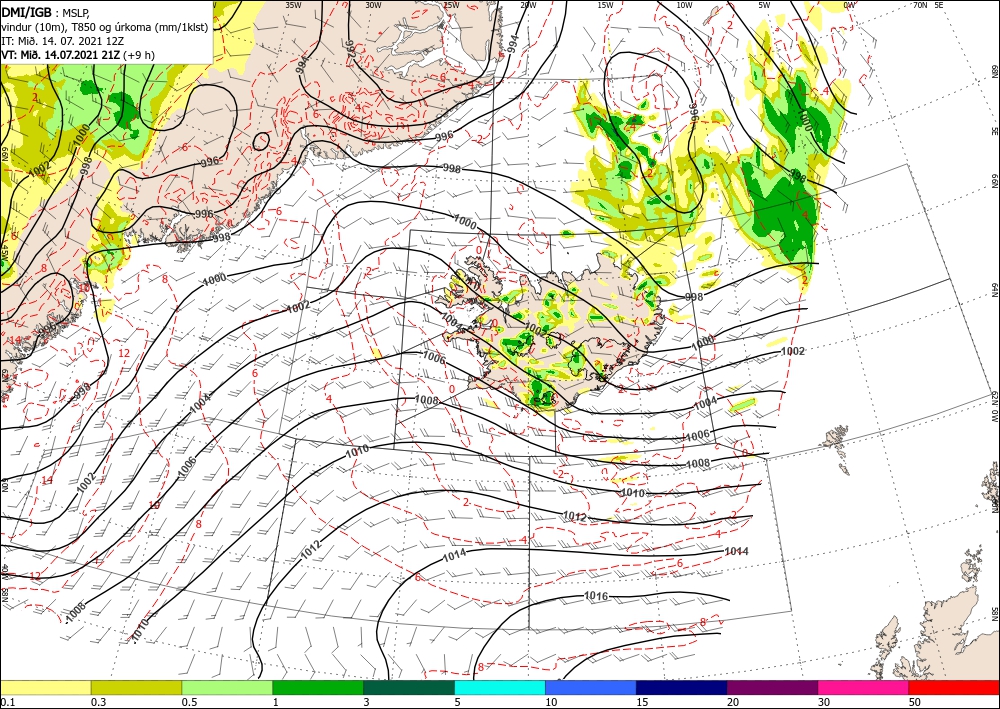The width and height of the screenshot is (1000, 709).
Task: Select the 'IT: Mið. 14. 07. 2021 12Z' line
Action: tap(61, 40)
